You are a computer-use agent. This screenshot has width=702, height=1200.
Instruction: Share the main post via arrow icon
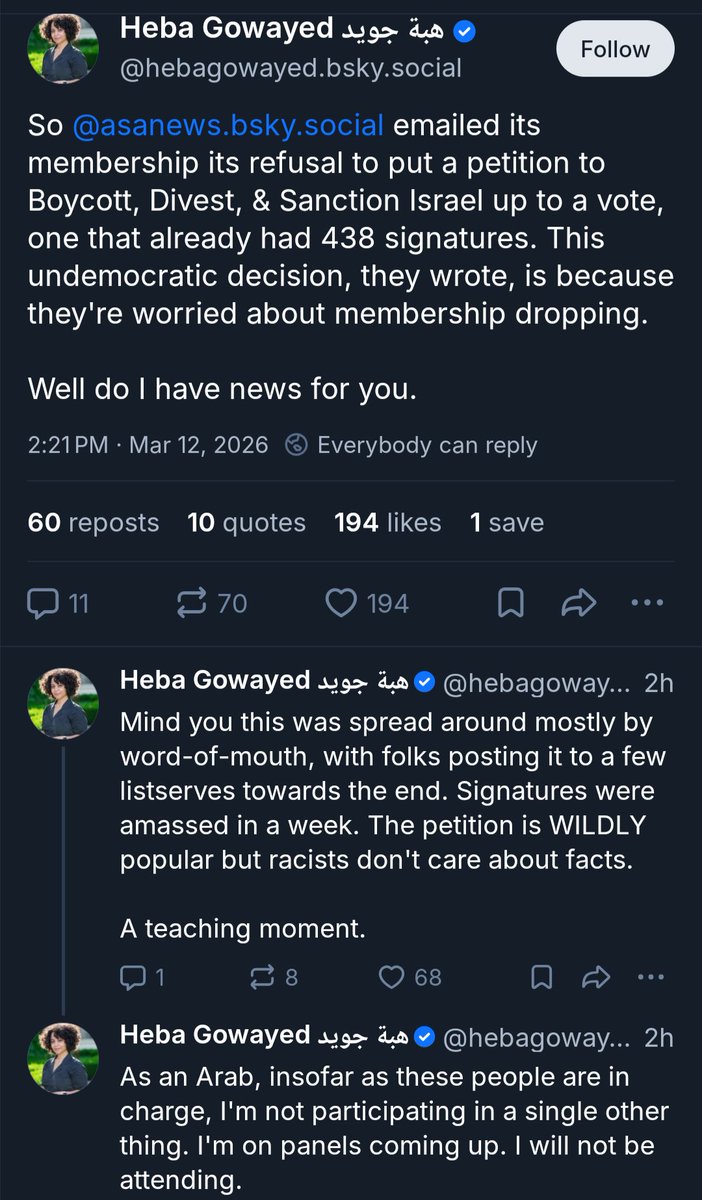click(x=579, y=603)
